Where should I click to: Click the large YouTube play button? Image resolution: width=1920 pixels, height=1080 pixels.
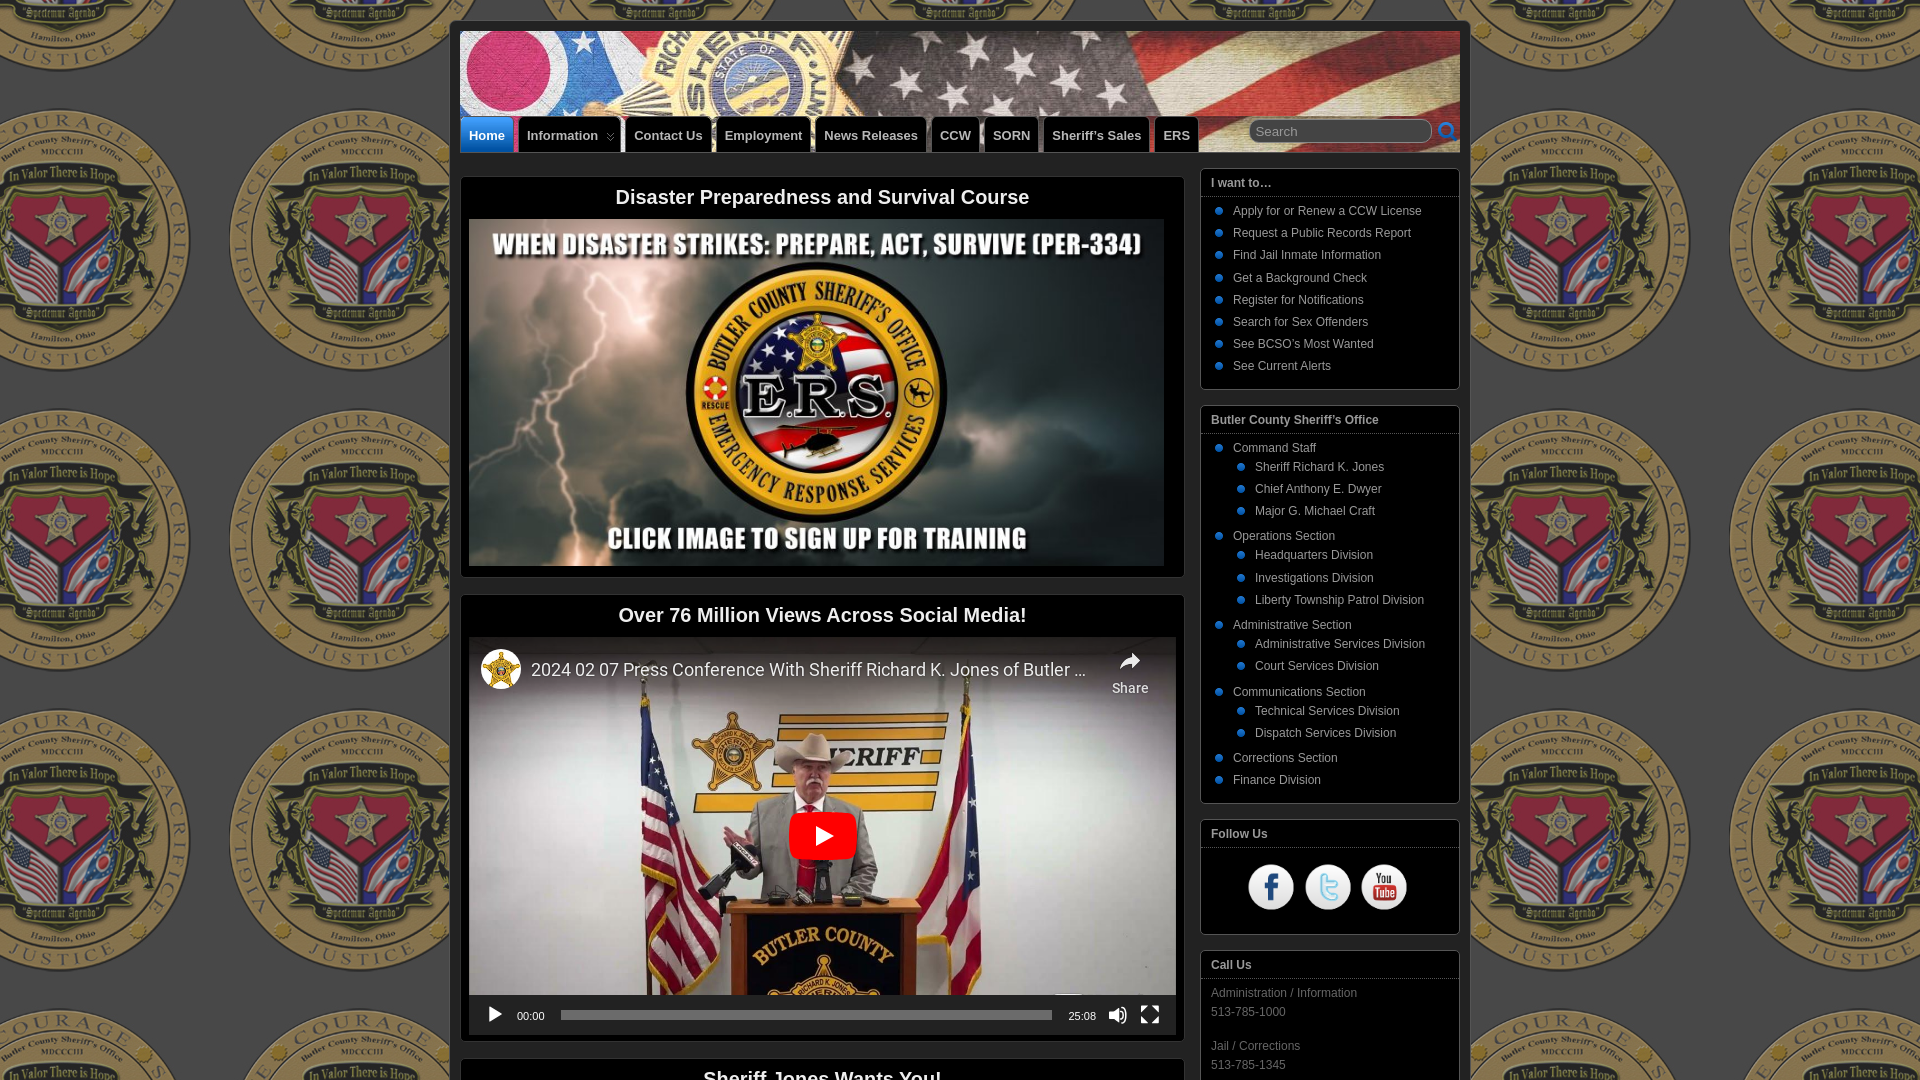pos(822,836)
